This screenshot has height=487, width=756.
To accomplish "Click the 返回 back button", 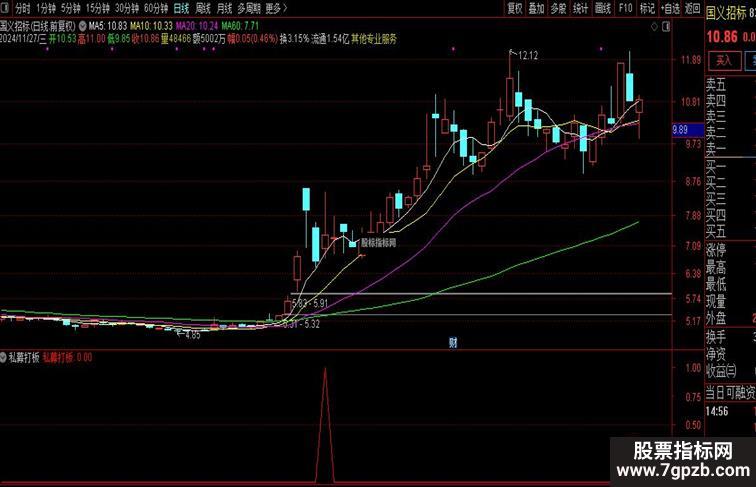I will (692, 8).
